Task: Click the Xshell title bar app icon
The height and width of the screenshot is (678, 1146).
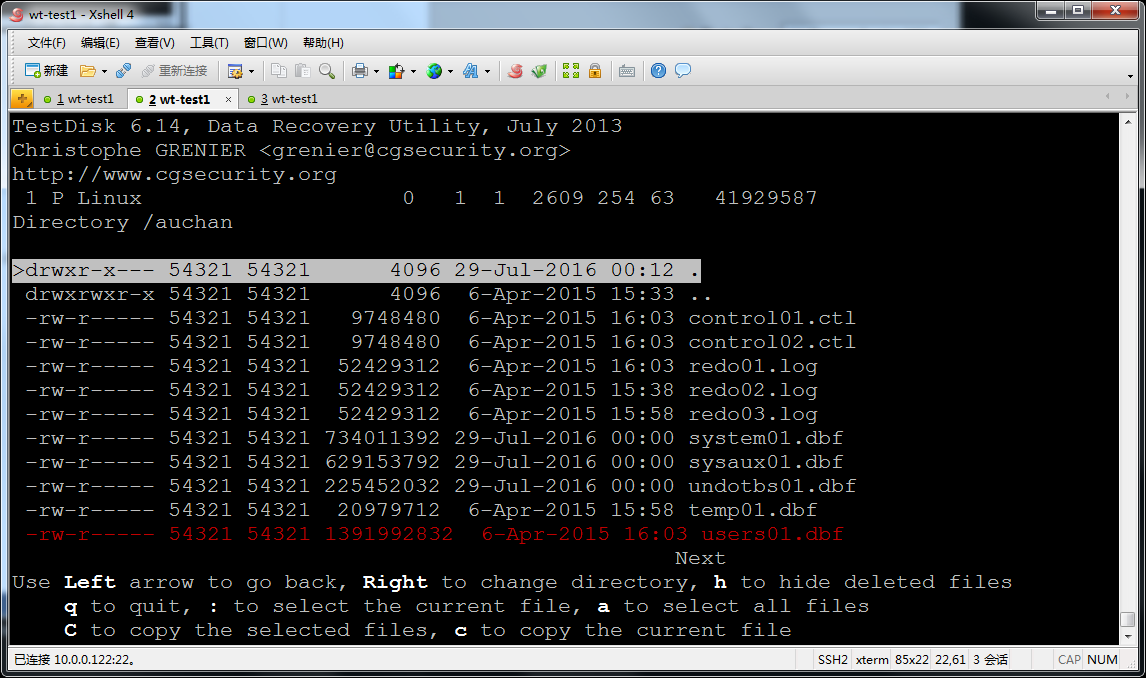Action: click(x=17, y=14)
